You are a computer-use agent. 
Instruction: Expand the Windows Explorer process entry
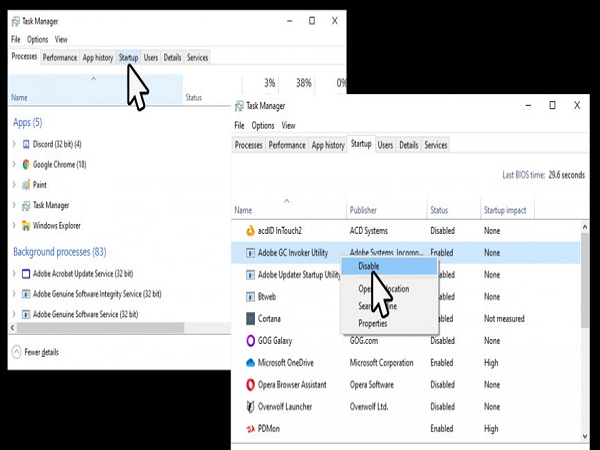coord(14,226)
